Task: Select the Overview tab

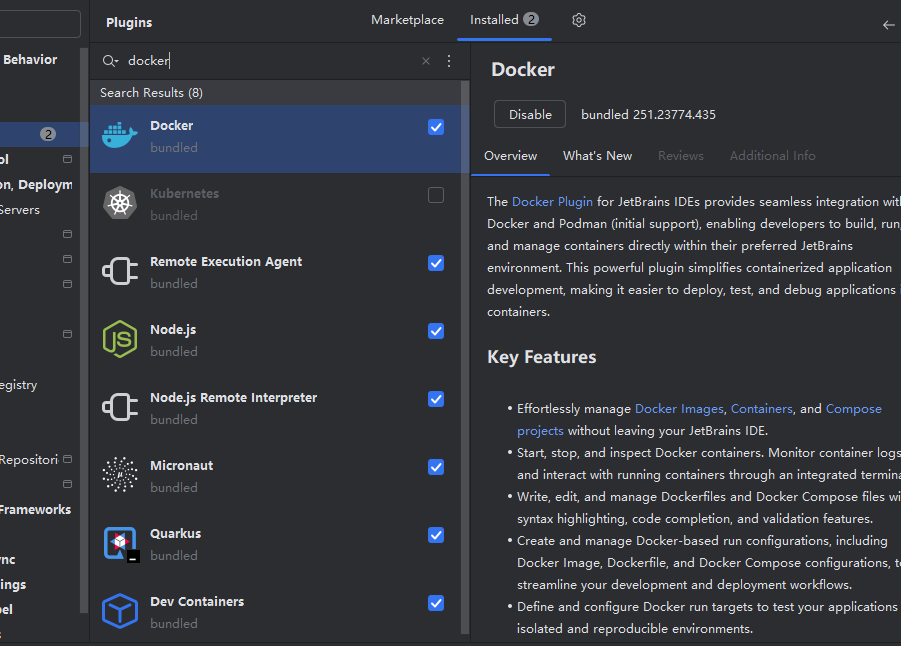Action: click(510, 156)
